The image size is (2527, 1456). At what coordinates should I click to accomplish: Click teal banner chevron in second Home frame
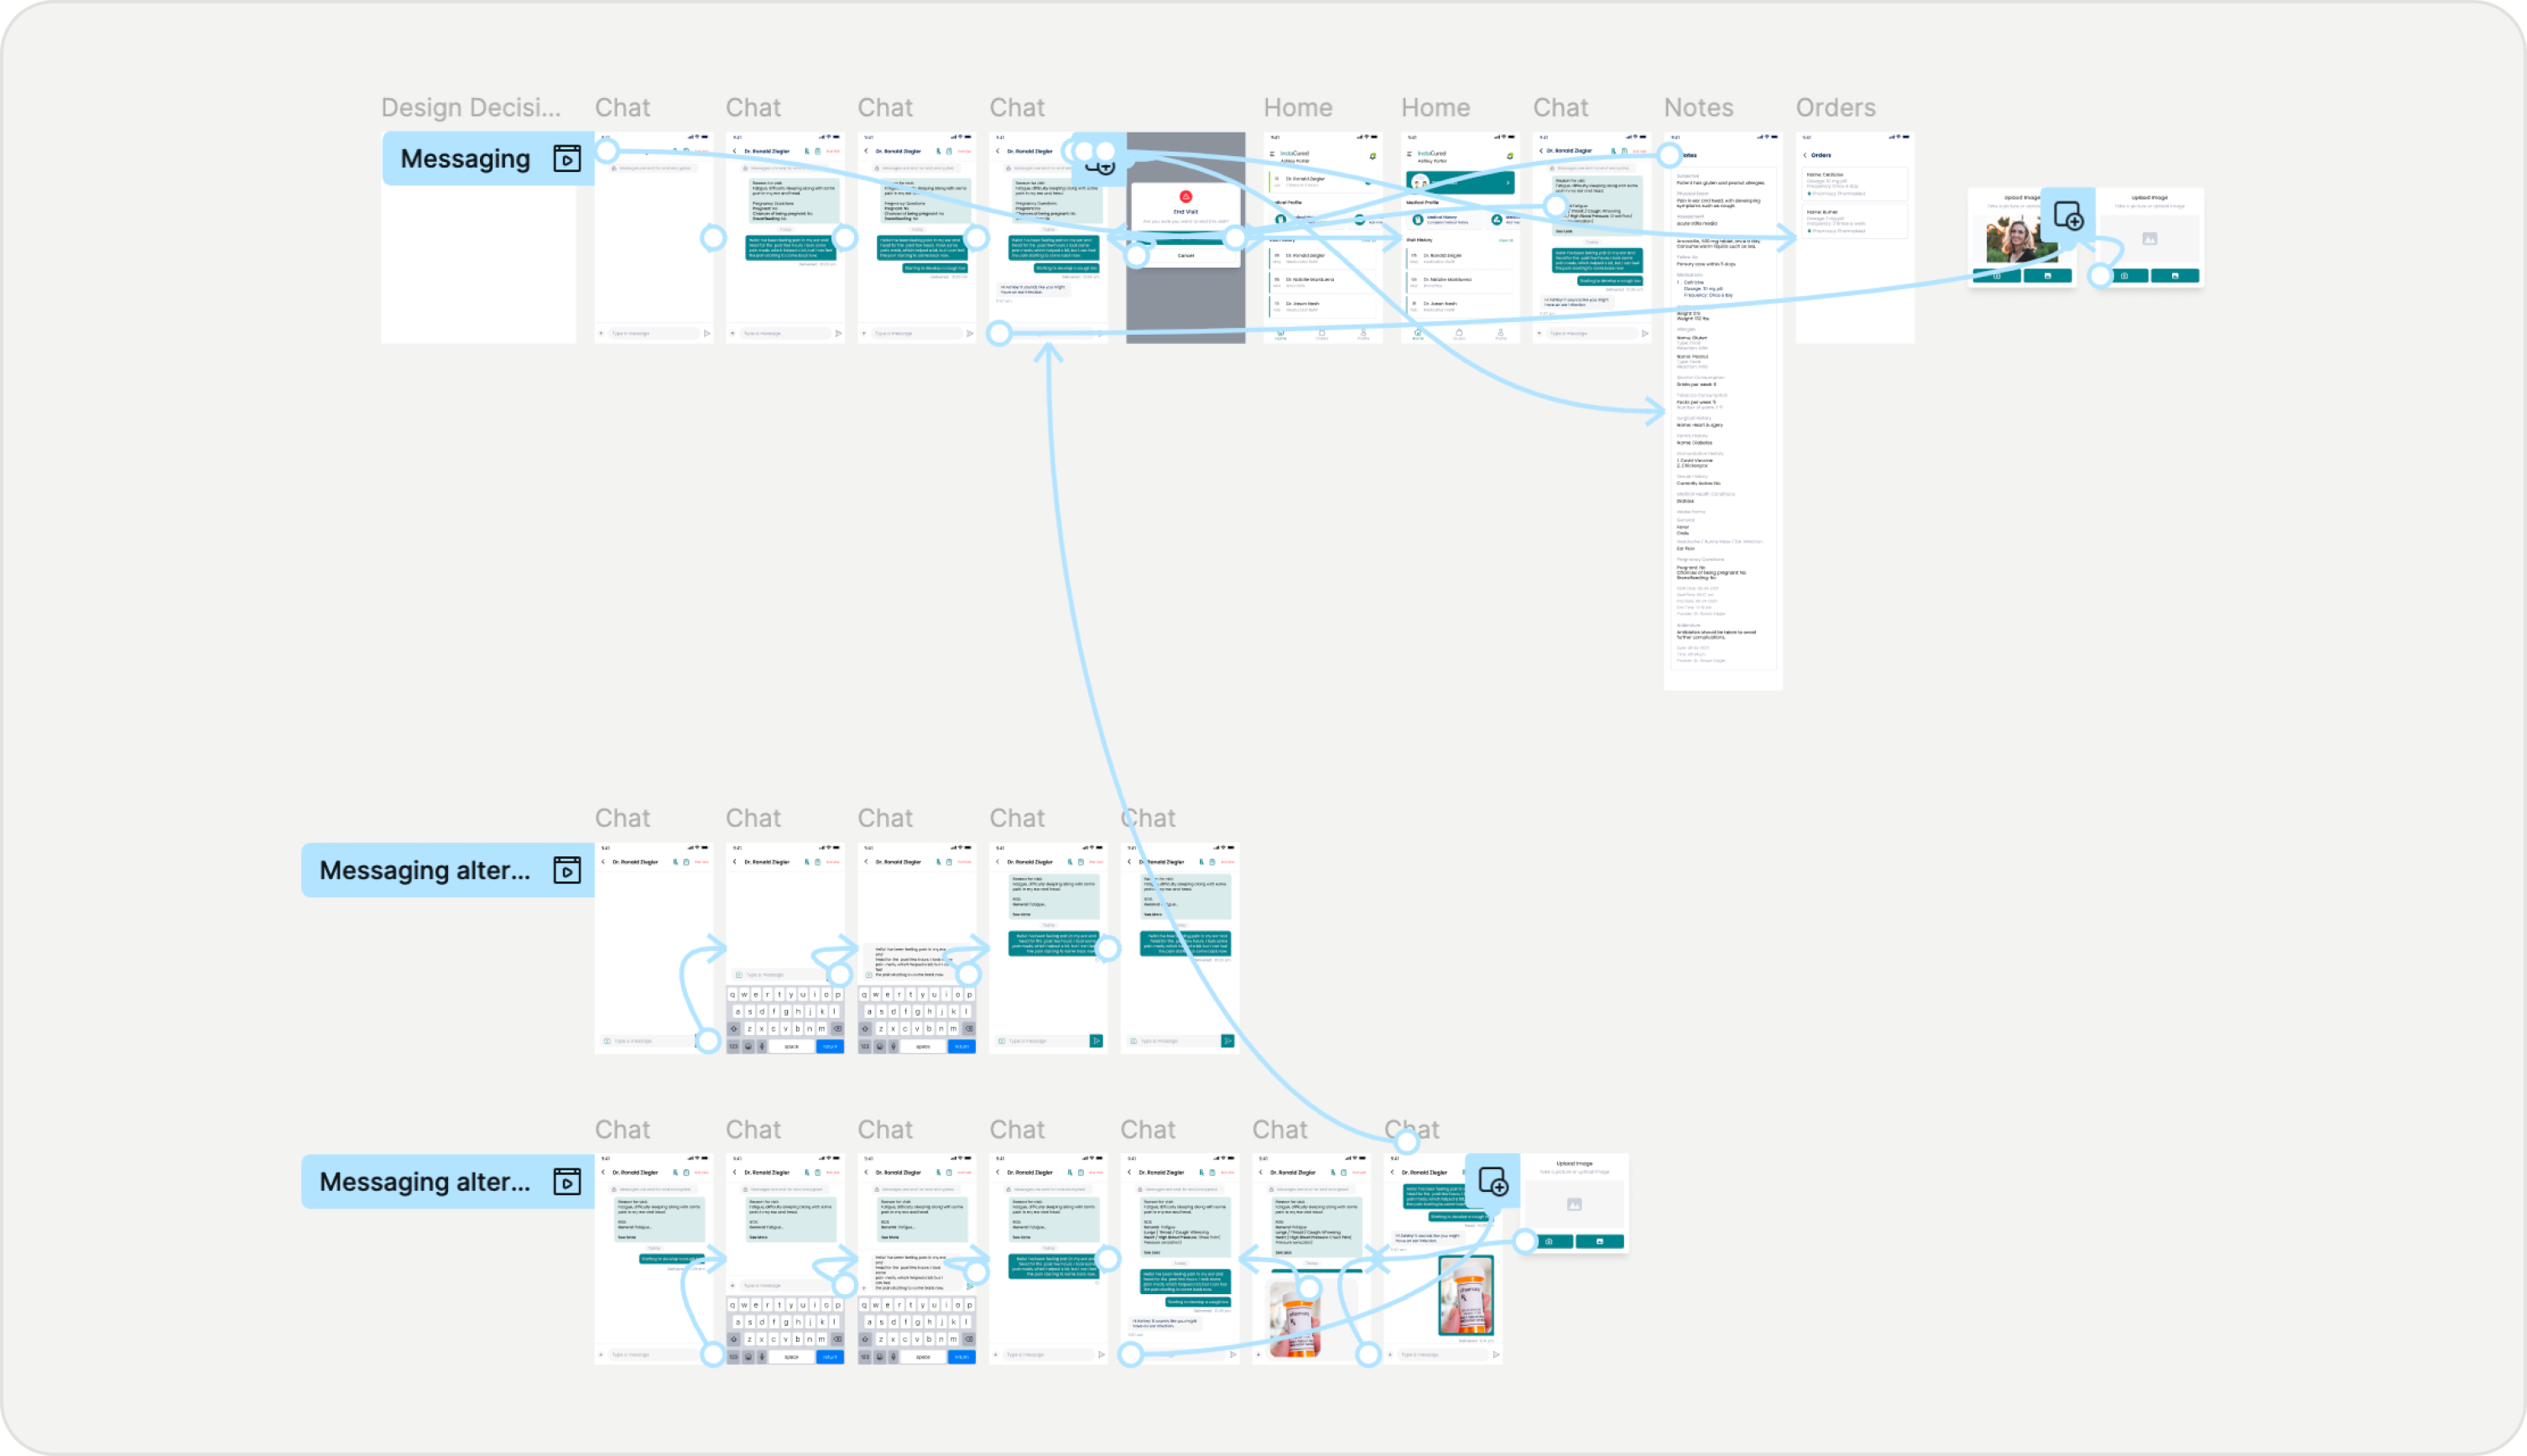click(1508, 183)
